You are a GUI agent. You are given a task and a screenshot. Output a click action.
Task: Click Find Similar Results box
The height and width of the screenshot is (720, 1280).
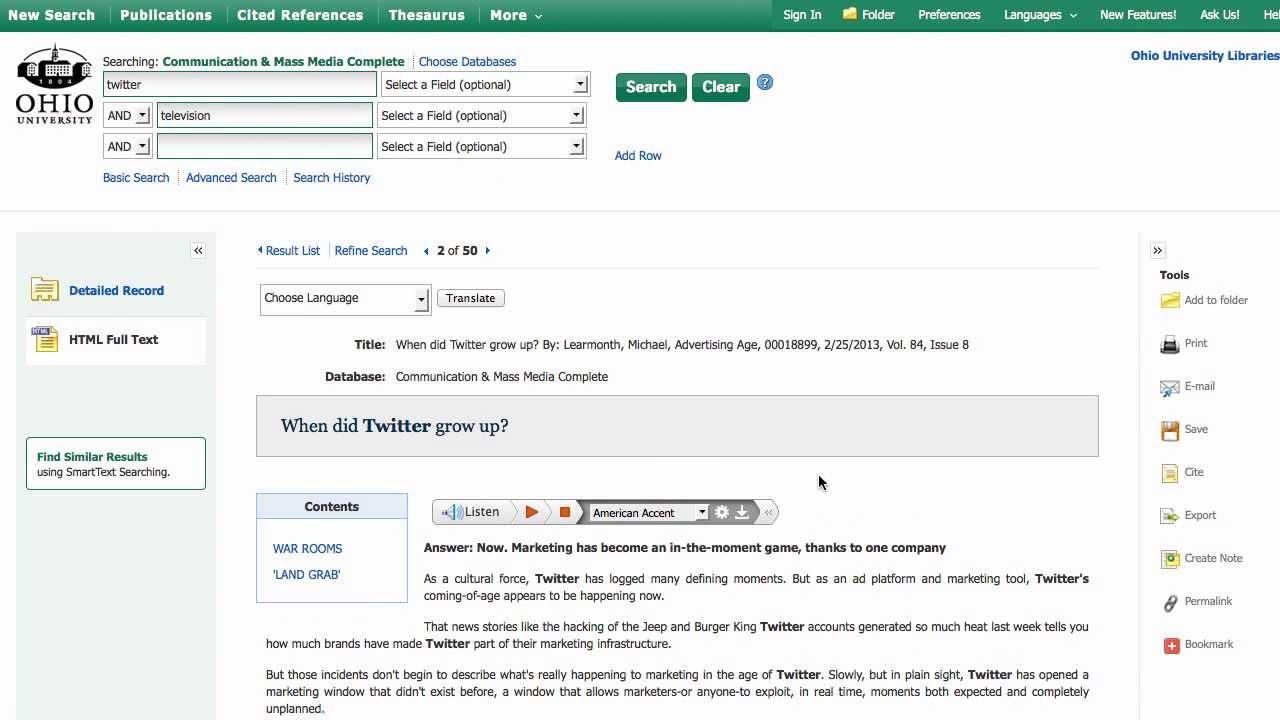tap(116, 464)
